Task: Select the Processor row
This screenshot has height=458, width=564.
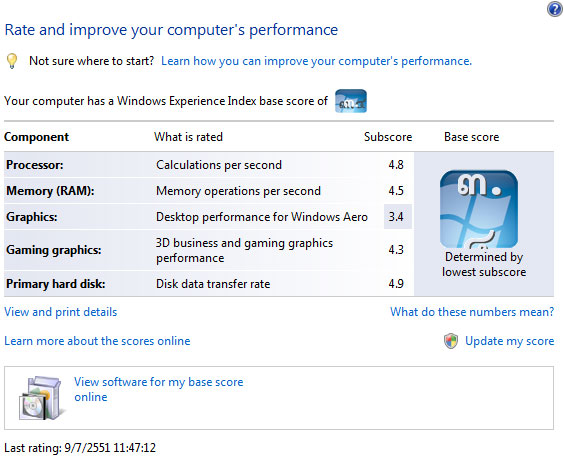Action: coord(209,165)
